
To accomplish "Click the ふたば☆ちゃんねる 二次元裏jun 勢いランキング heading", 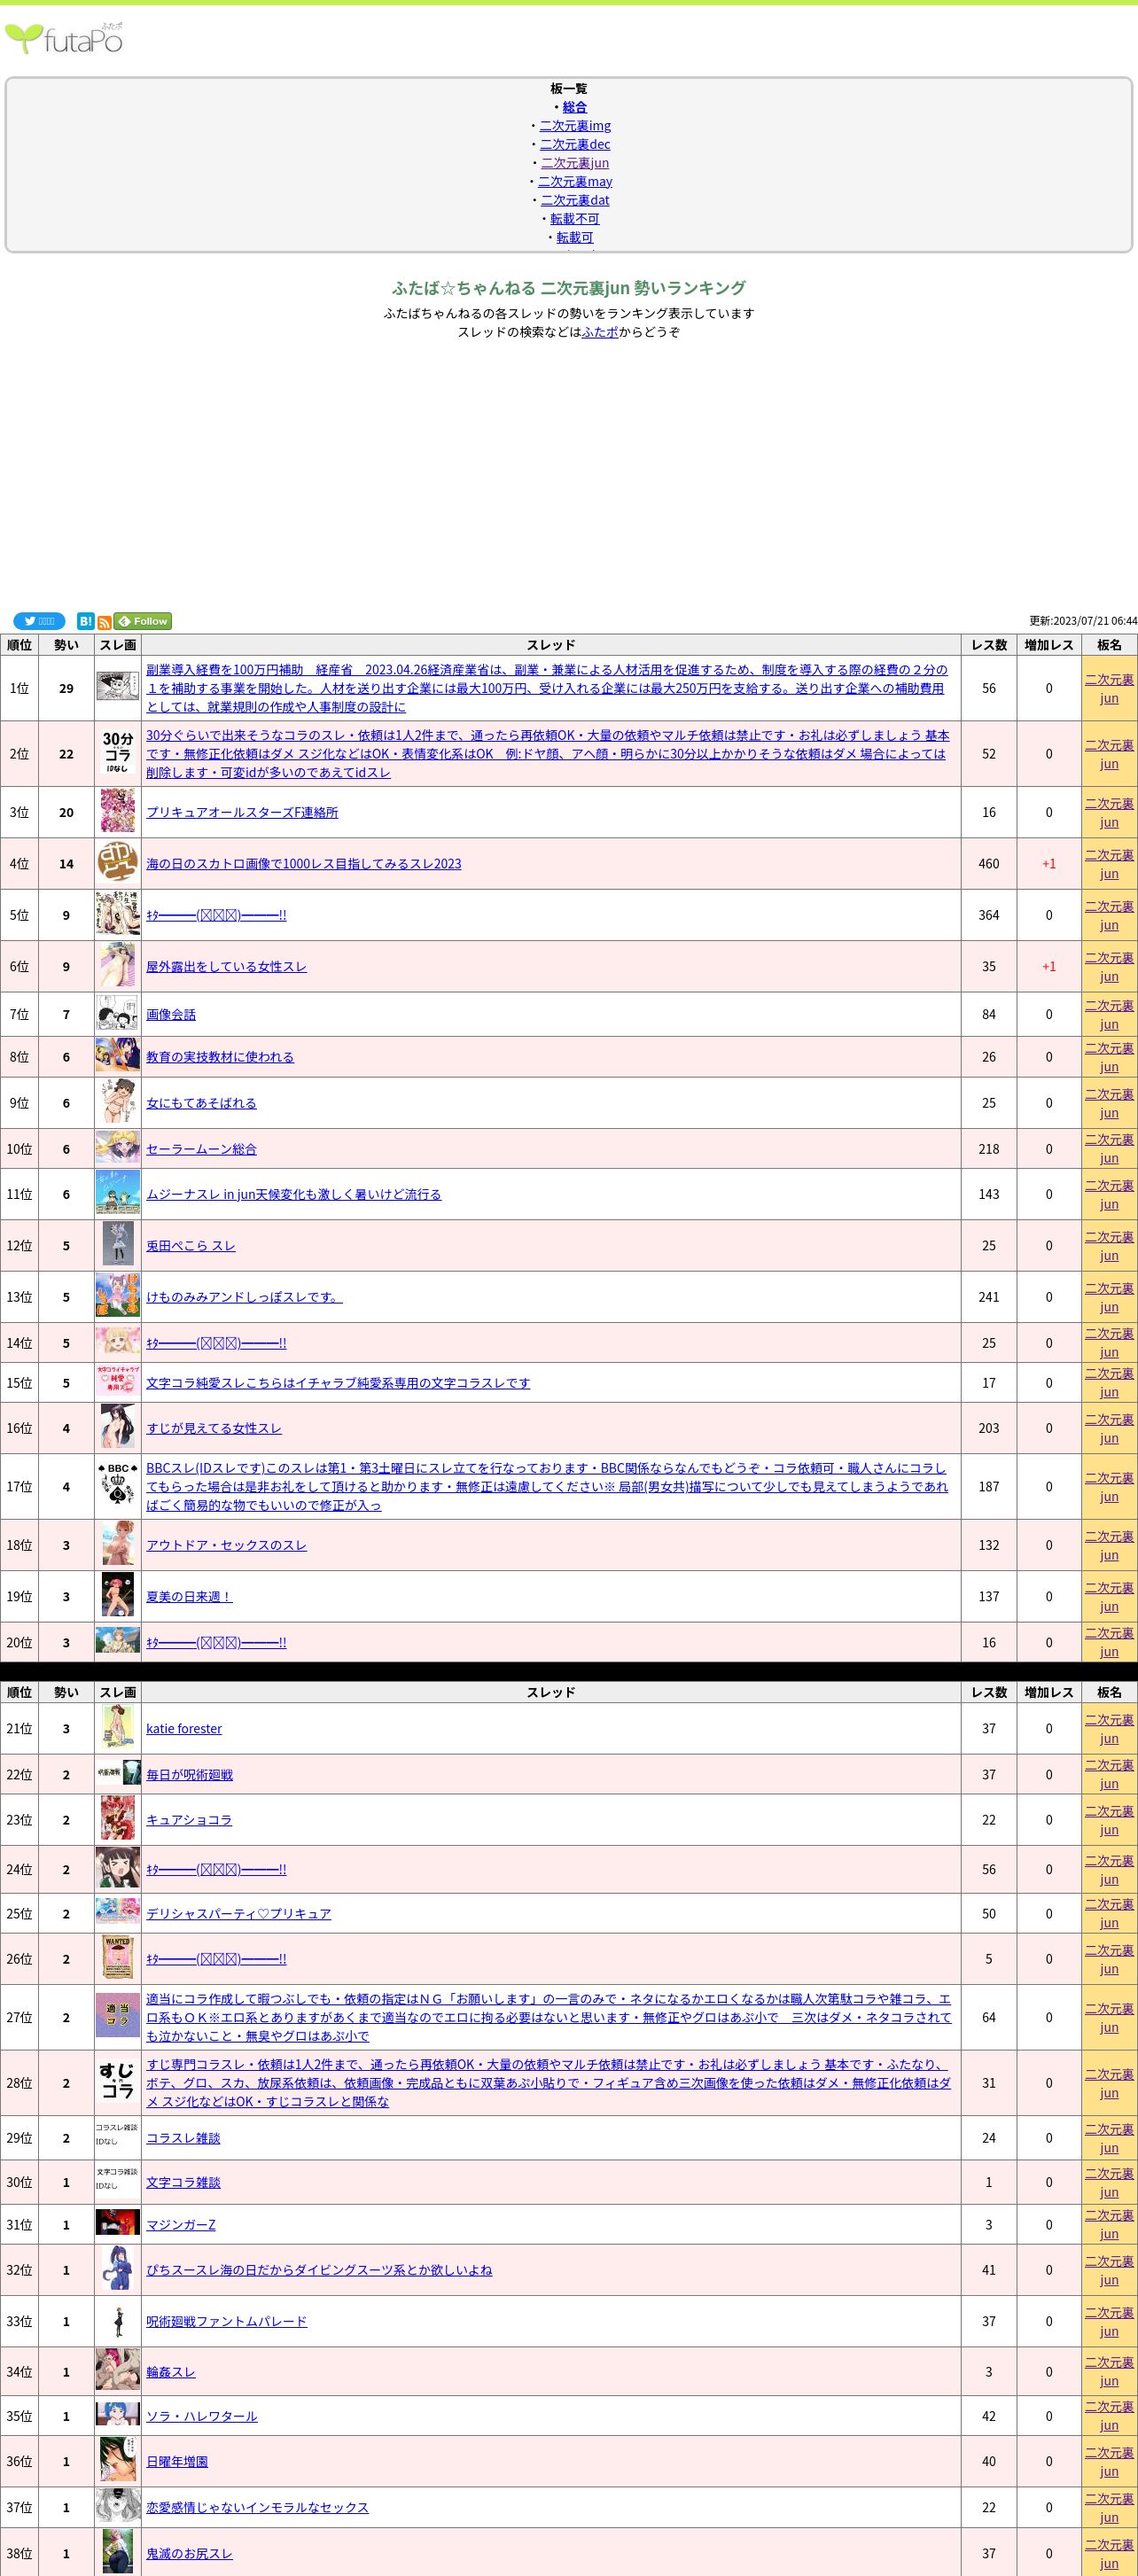I will [569, 288].
